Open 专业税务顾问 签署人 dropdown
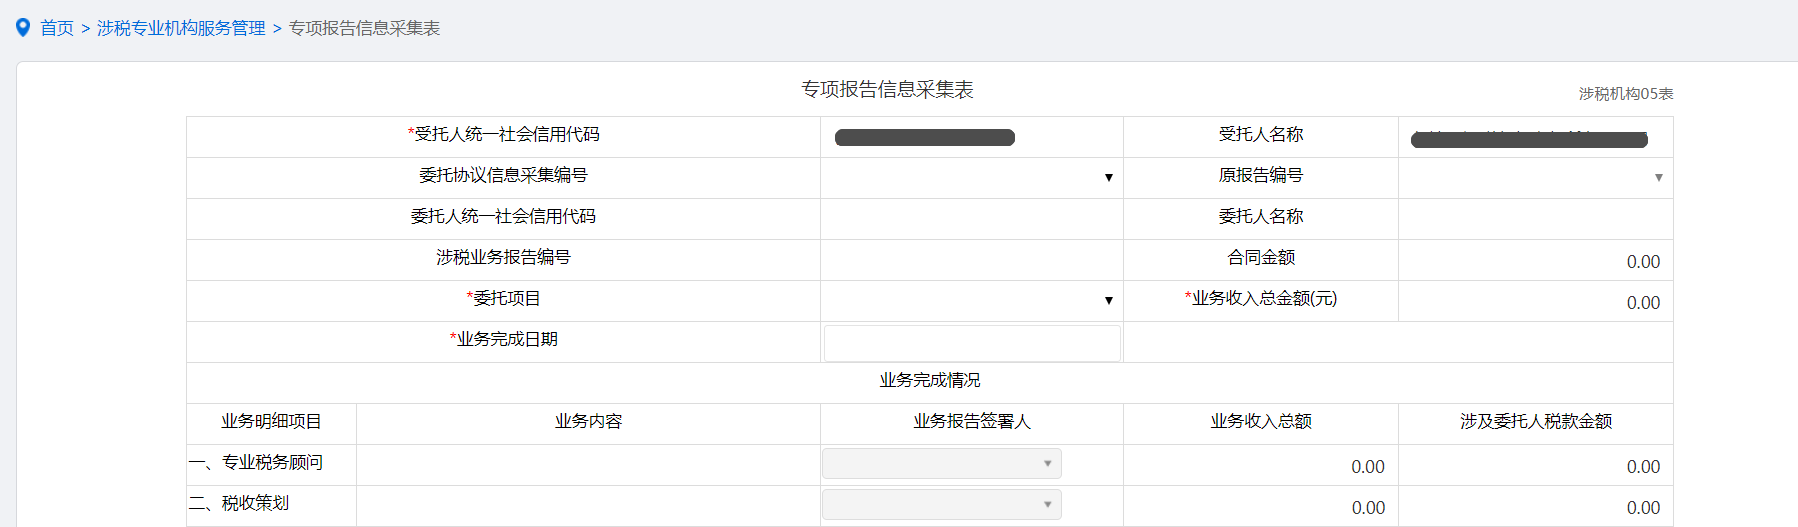Screen dimensions: 1798x527 tap(941, 464)
